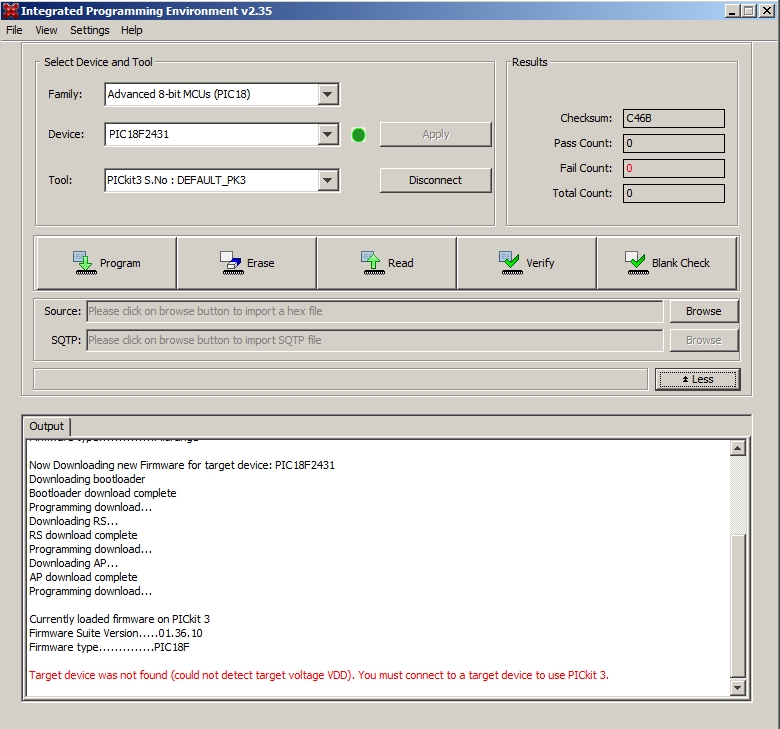The height and width of the screenshot is (729, 780).
Task: Click 'Now Downloading new Firmware' output line
Action: pos(182,465)
